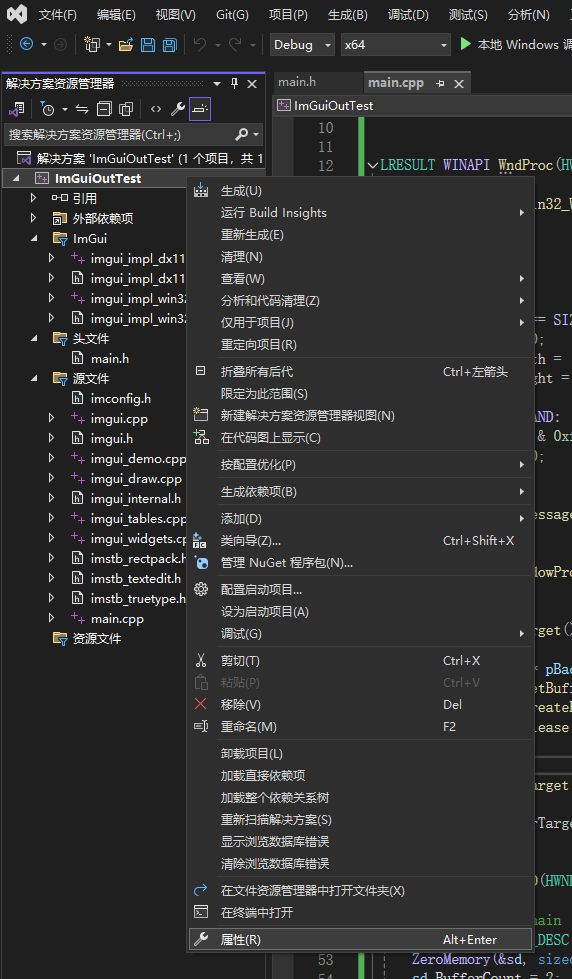Select 重新生成(E) in context menu
572x979 pixels.
(x=360, y=235)
